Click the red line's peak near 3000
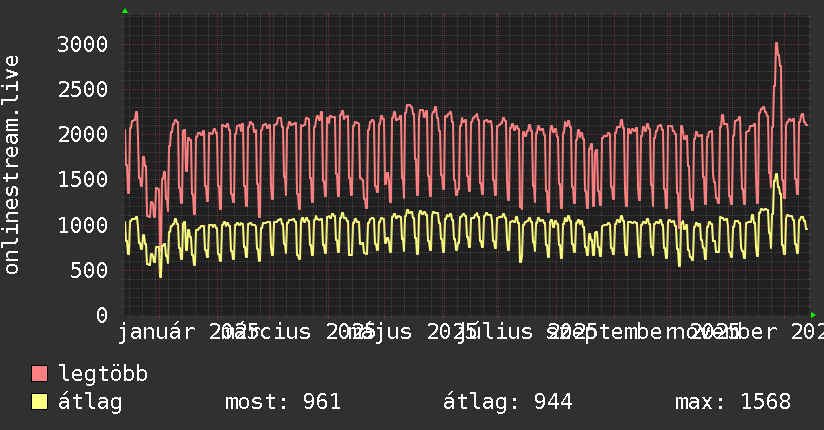Screen dimensions: 824x430 [777, 44]
